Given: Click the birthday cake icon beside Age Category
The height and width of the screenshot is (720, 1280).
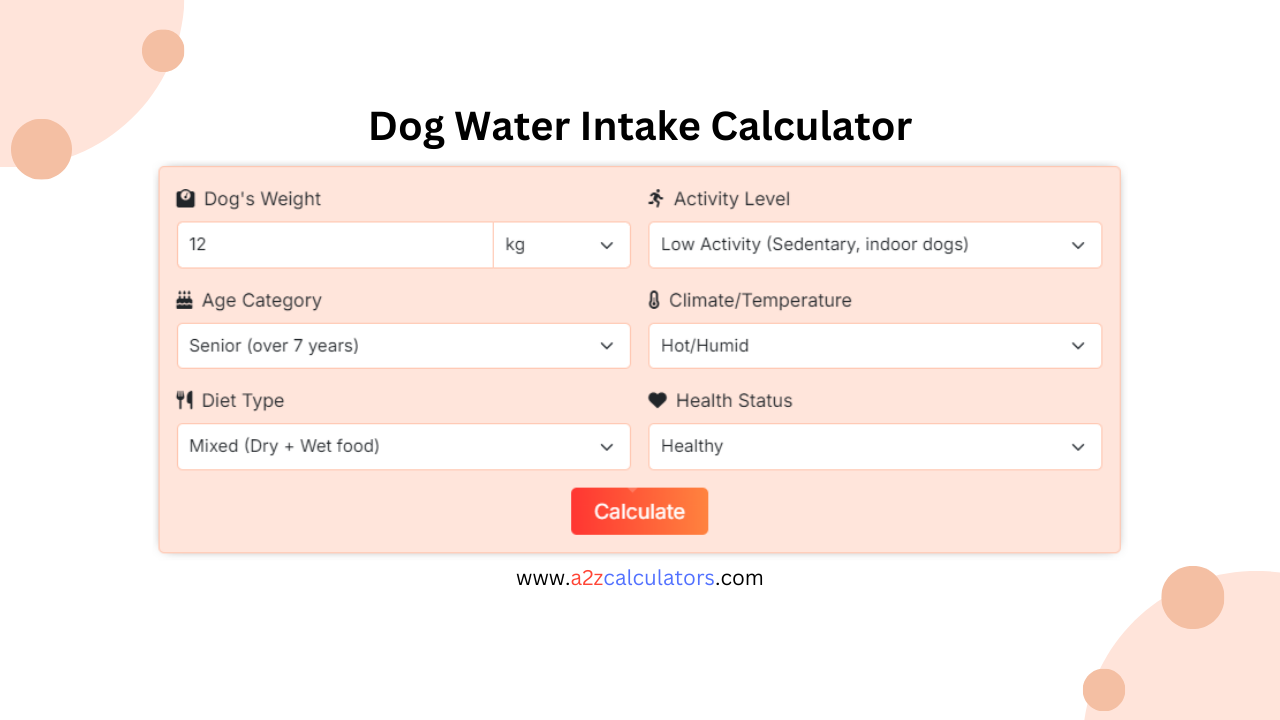Looking at the screenshot, I should [186, 299].
